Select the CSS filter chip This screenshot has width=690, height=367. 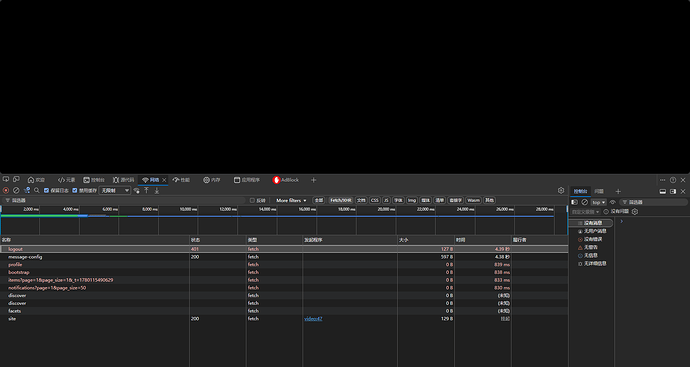(x=374, y=200)
